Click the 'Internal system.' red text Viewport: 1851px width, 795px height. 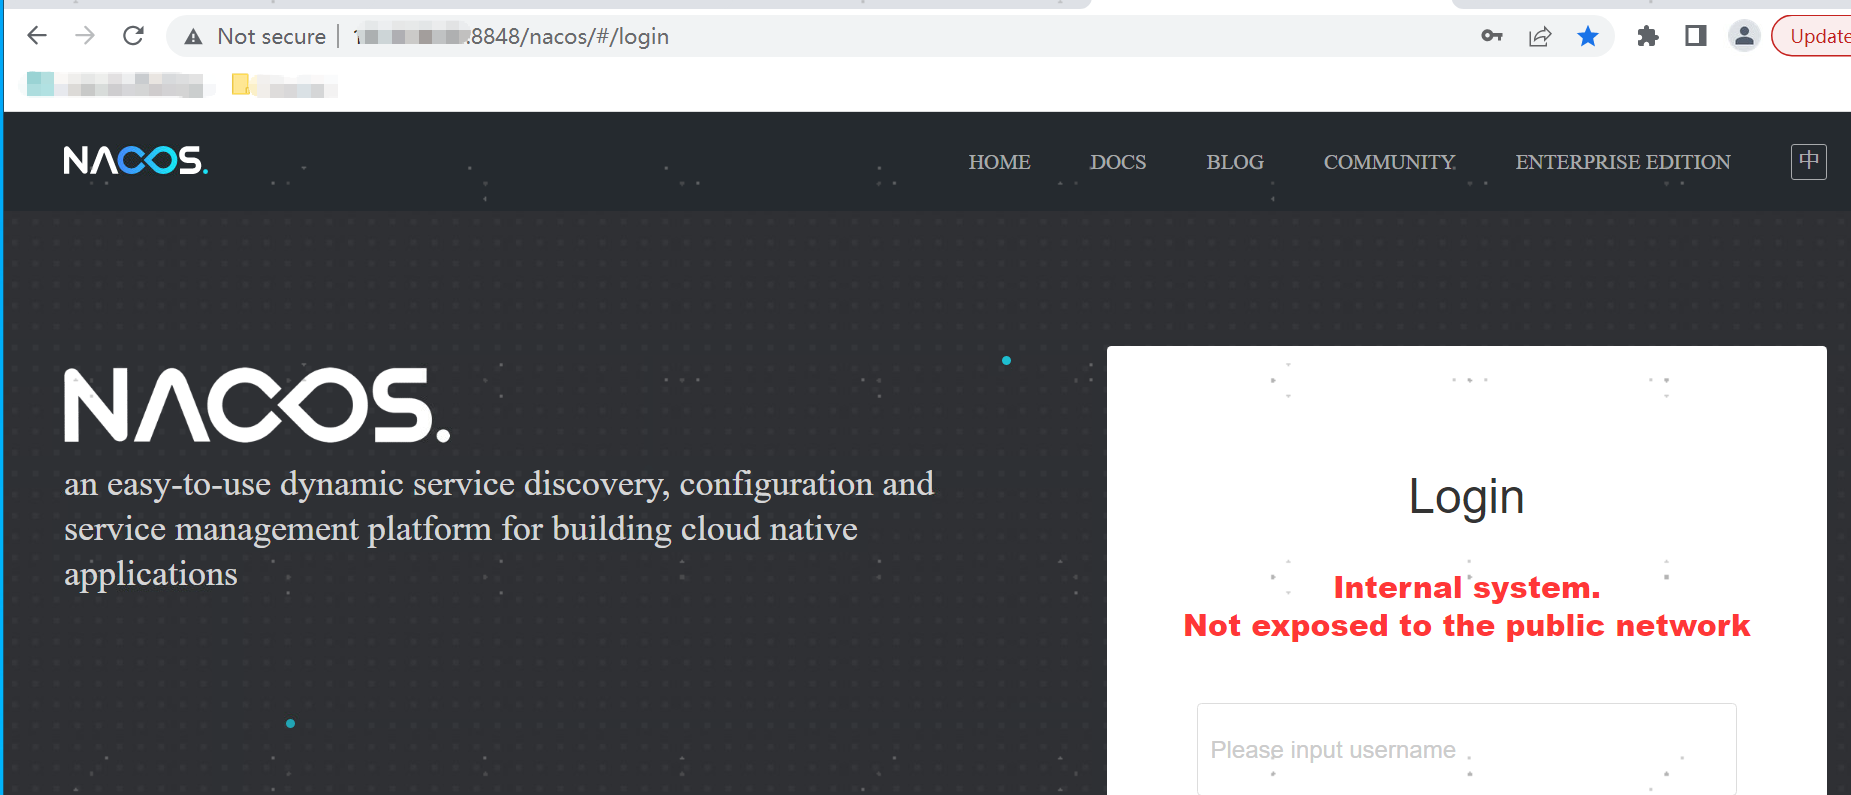pos(1467,588)
